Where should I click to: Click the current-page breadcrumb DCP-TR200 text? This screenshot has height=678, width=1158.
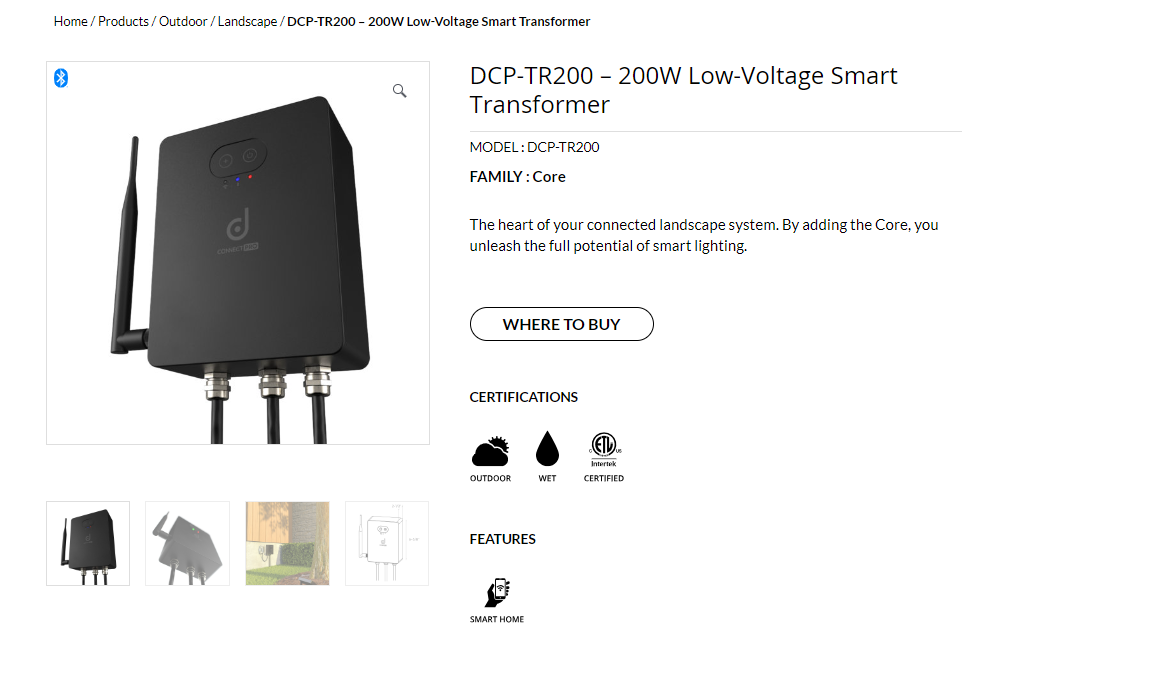tap(439, 21)
